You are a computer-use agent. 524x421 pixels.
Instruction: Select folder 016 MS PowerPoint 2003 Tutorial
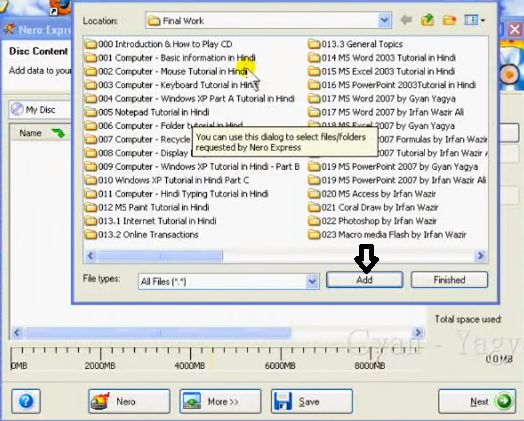[392, 85]
